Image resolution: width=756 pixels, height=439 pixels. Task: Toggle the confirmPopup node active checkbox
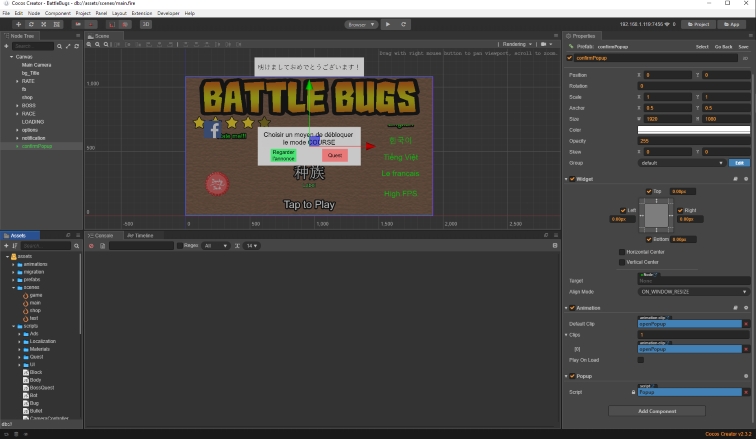click(569, 58)
